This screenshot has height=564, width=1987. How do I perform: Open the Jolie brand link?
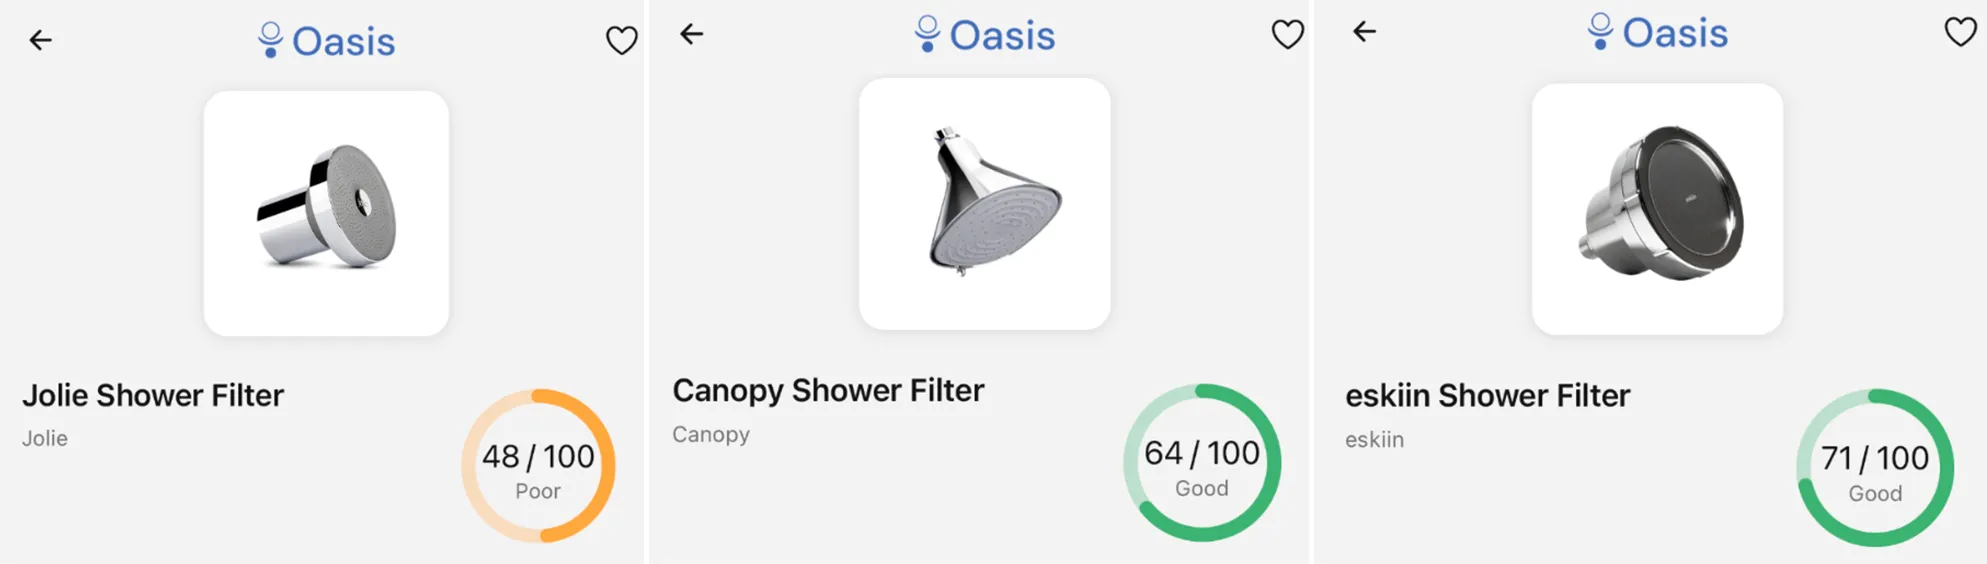pos(45,438)
